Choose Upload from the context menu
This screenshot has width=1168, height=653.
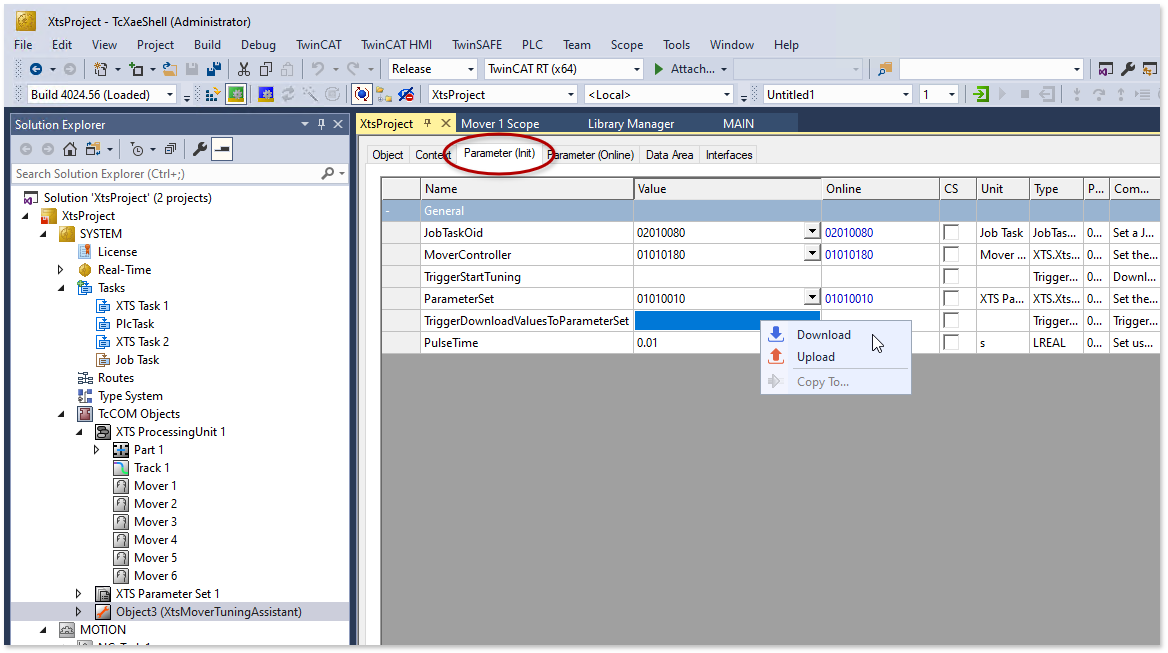click(816, 357)
